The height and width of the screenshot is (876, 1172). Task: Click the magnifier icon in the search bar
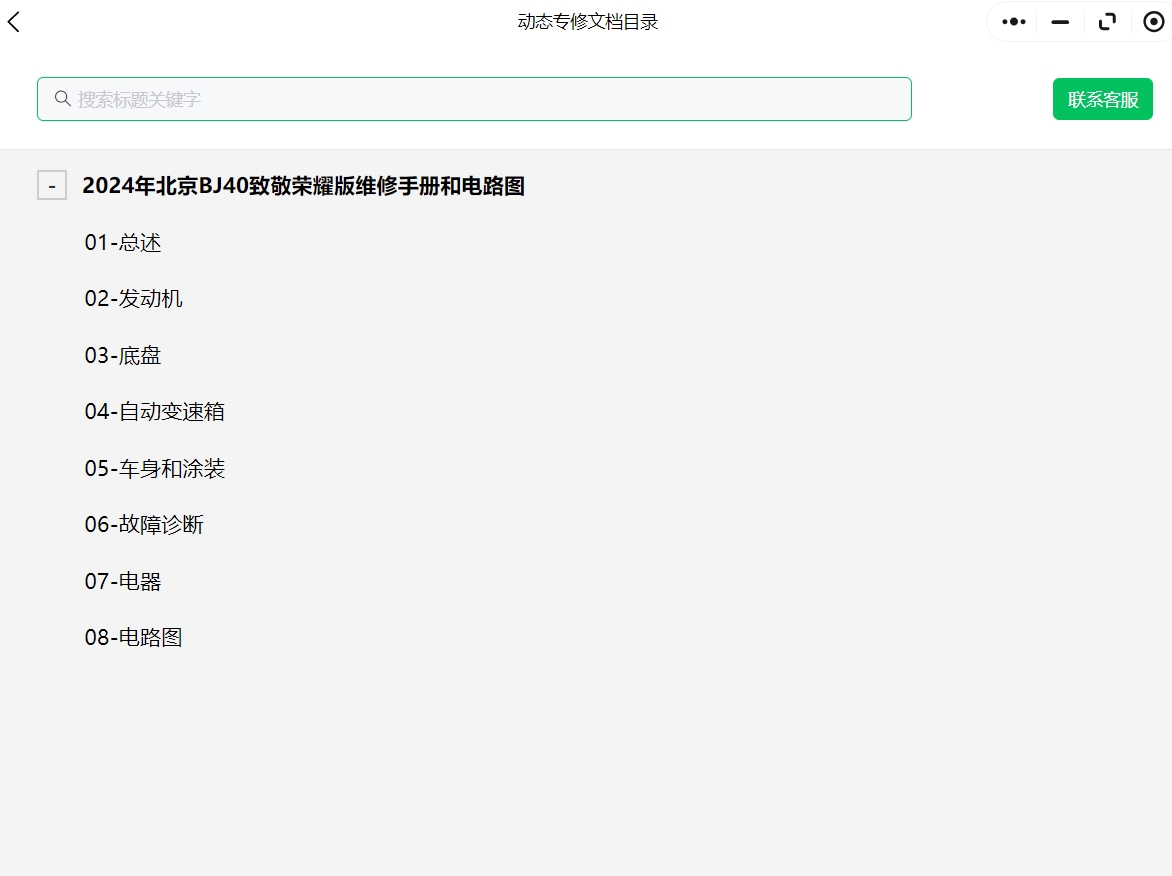click(x=62, y=98)
